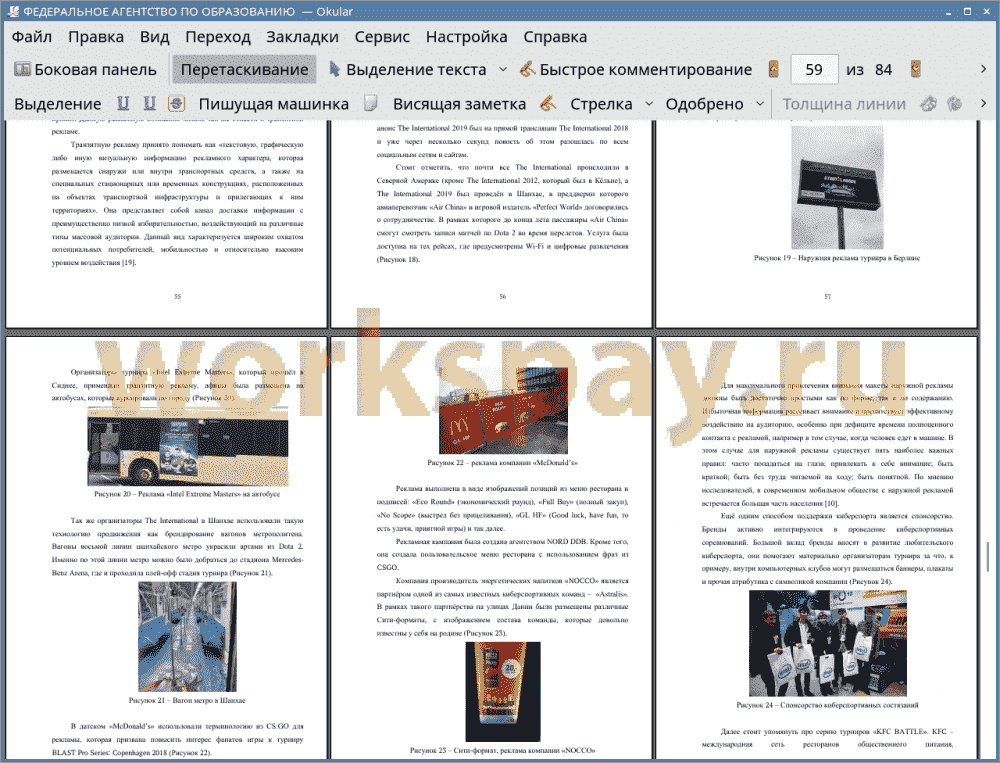Click the group photo above Рисунок 24
This screenshot has height=763, width=1000.
click(828, 643)
